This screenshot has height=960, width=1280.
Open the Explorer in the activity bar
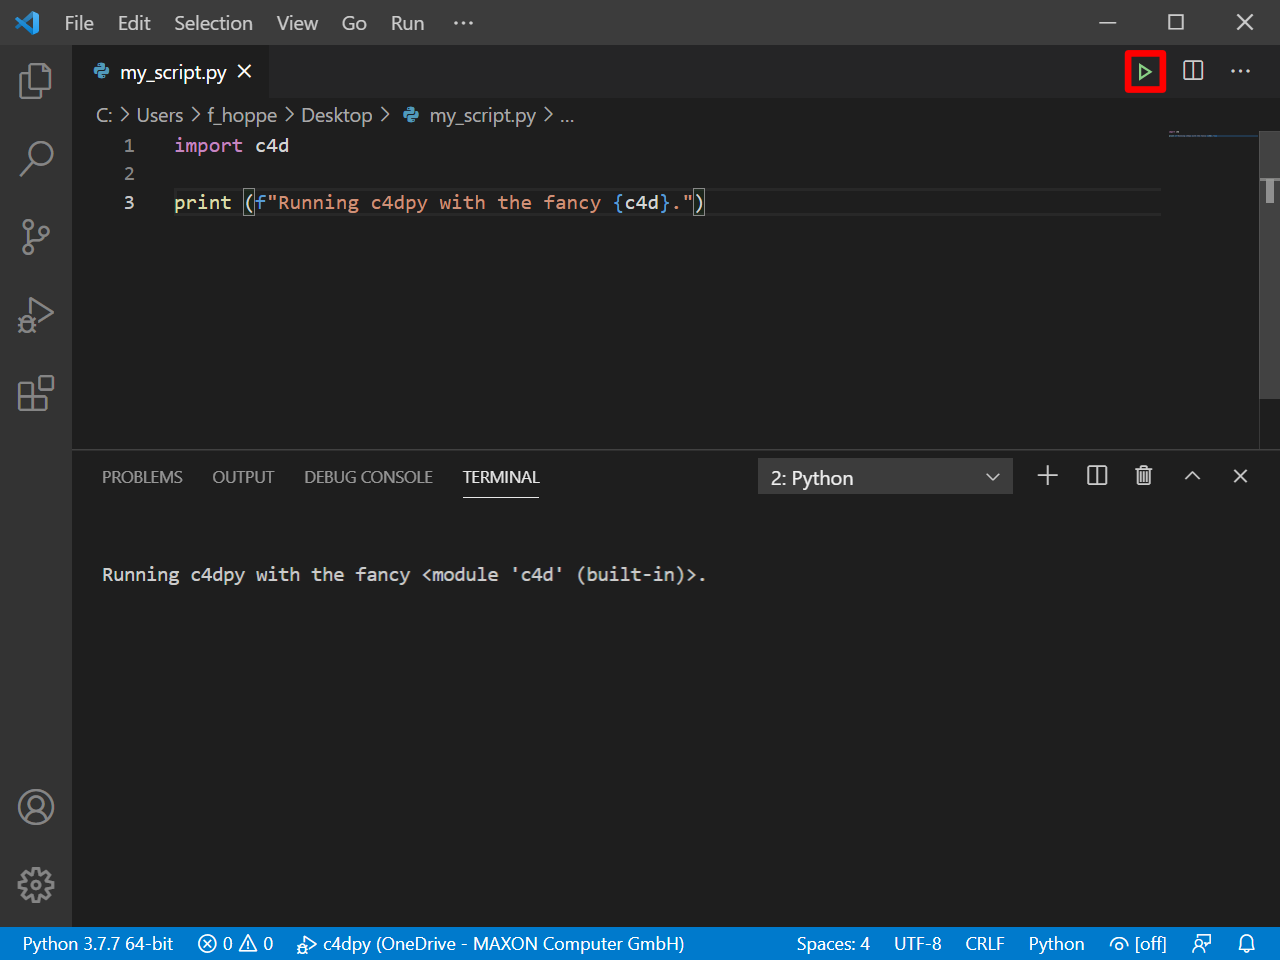36,82
